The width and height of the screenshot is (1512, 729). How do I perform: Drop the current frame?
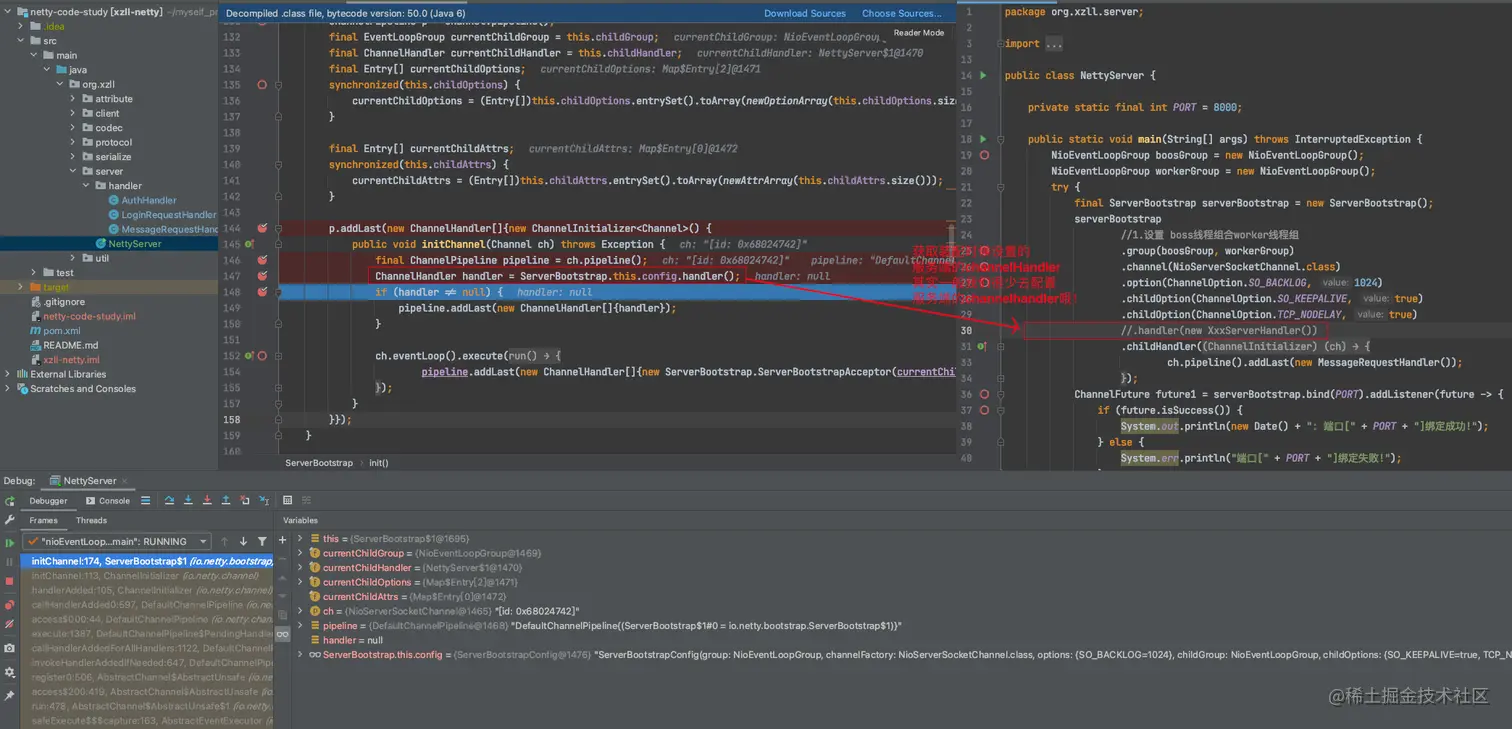pyautogui.click(x=245, y=500)
